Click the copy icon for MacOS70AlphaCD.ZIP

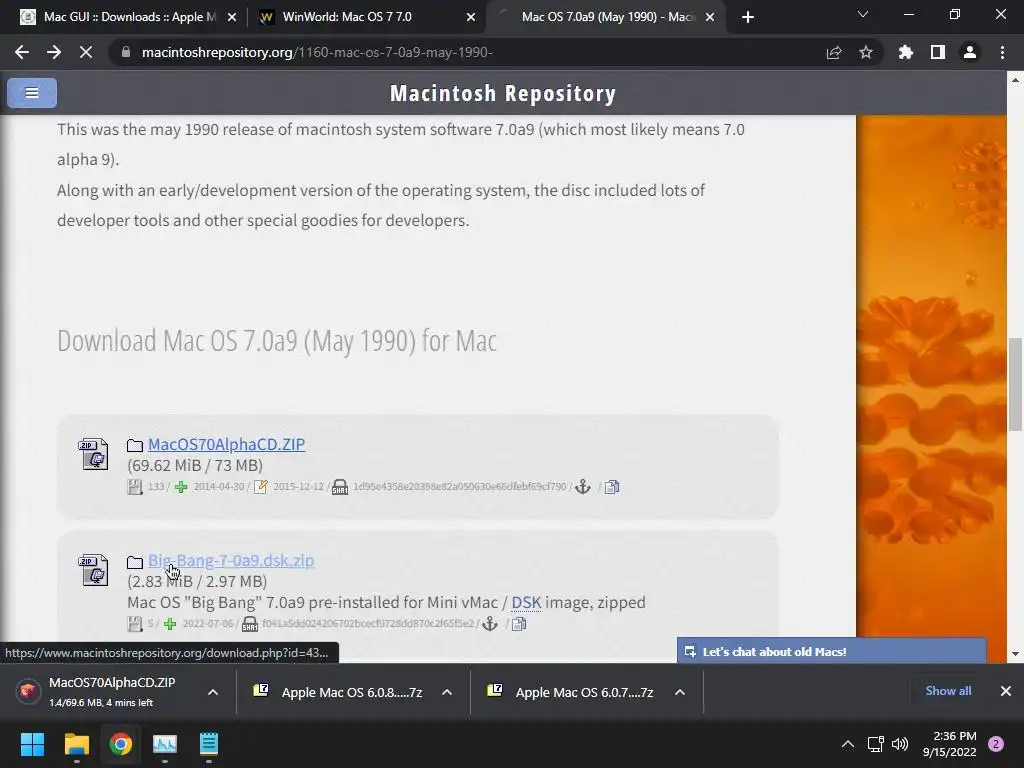pos(612,487)
